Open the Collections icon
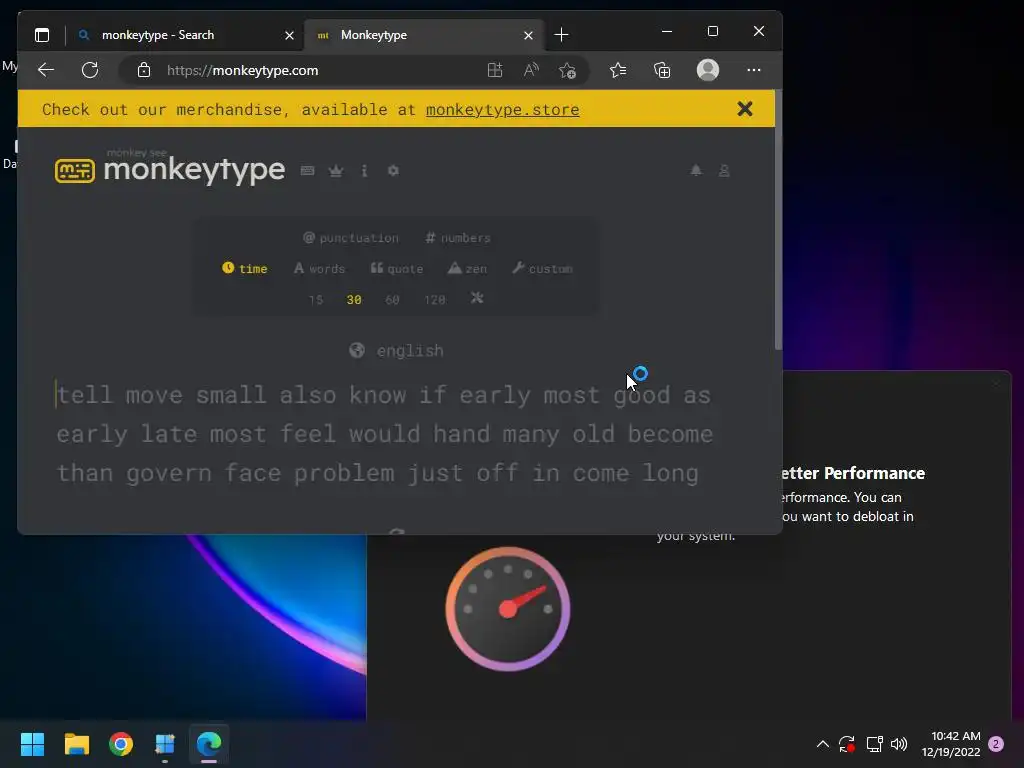 [x=662, y=70]
